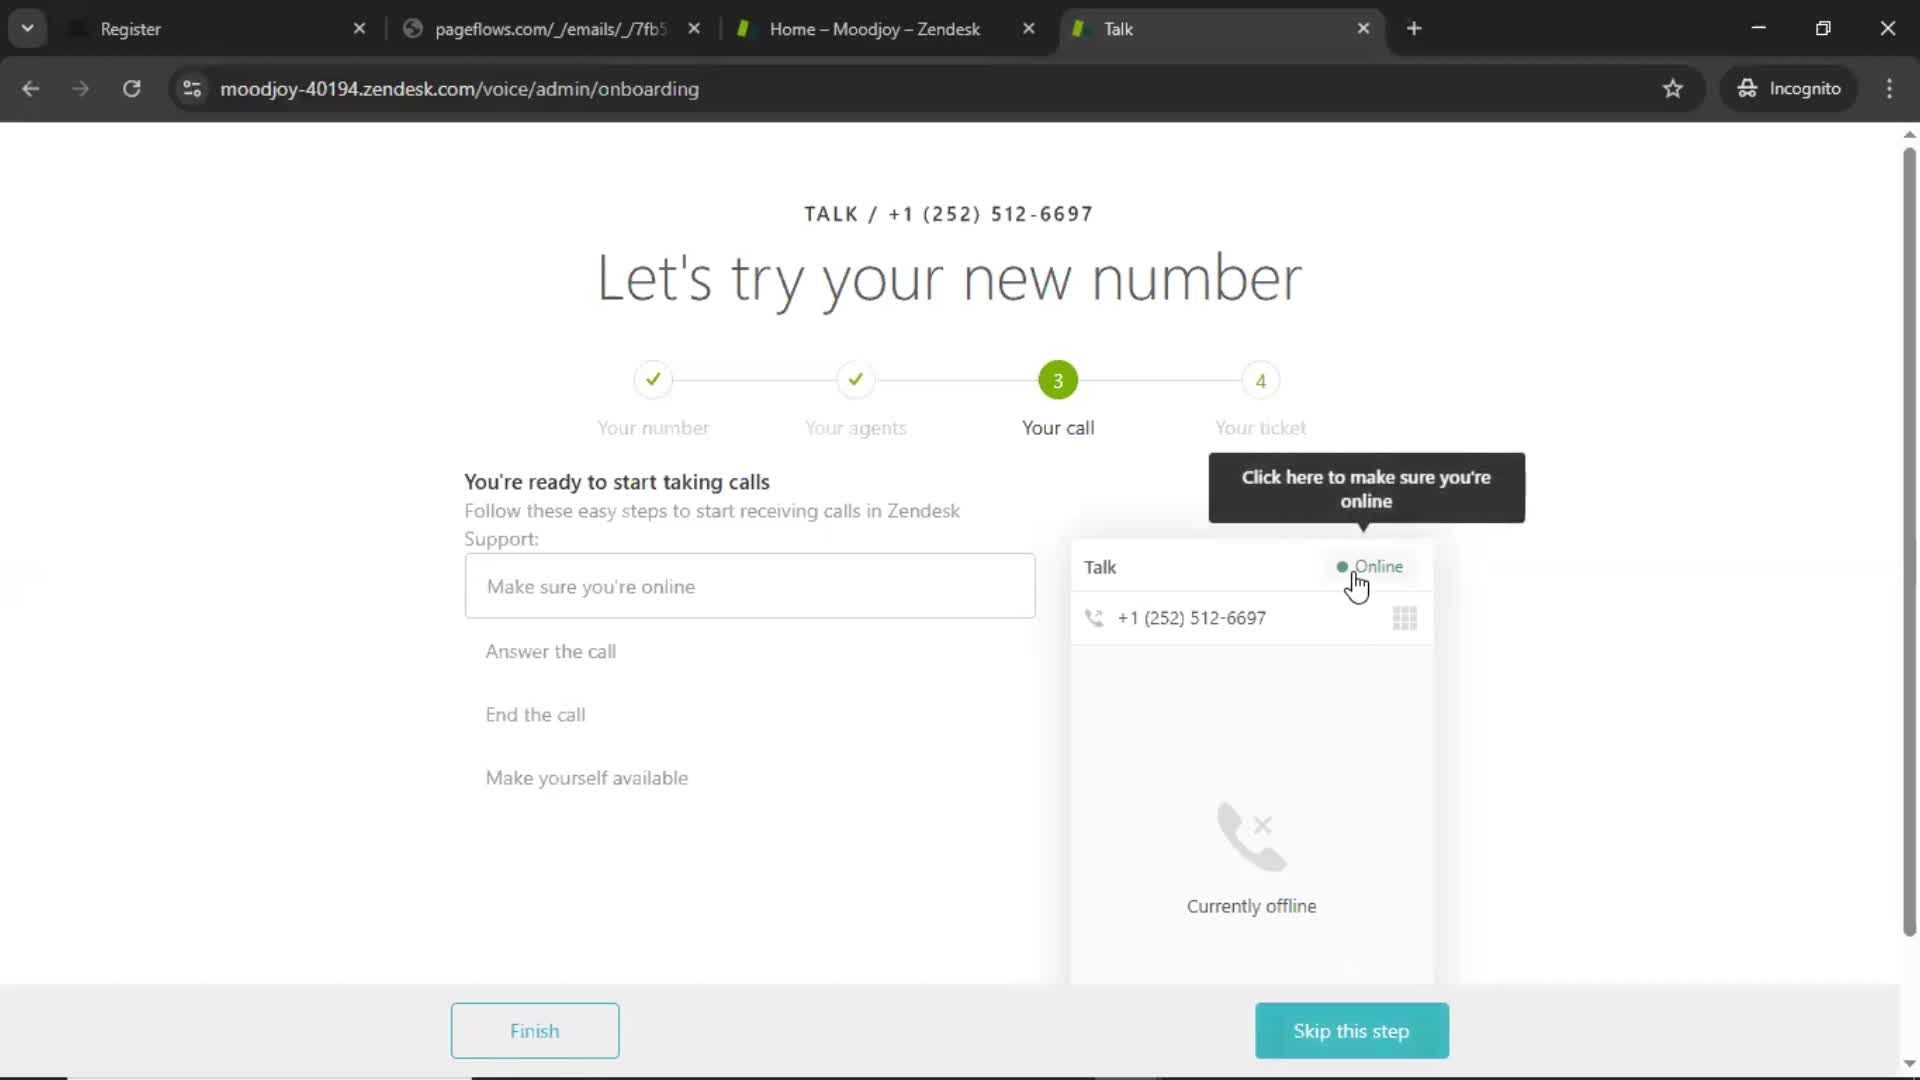1920x1080 pixels.
Task: Click the scrollbar down arrow
Action: 1909,1064
